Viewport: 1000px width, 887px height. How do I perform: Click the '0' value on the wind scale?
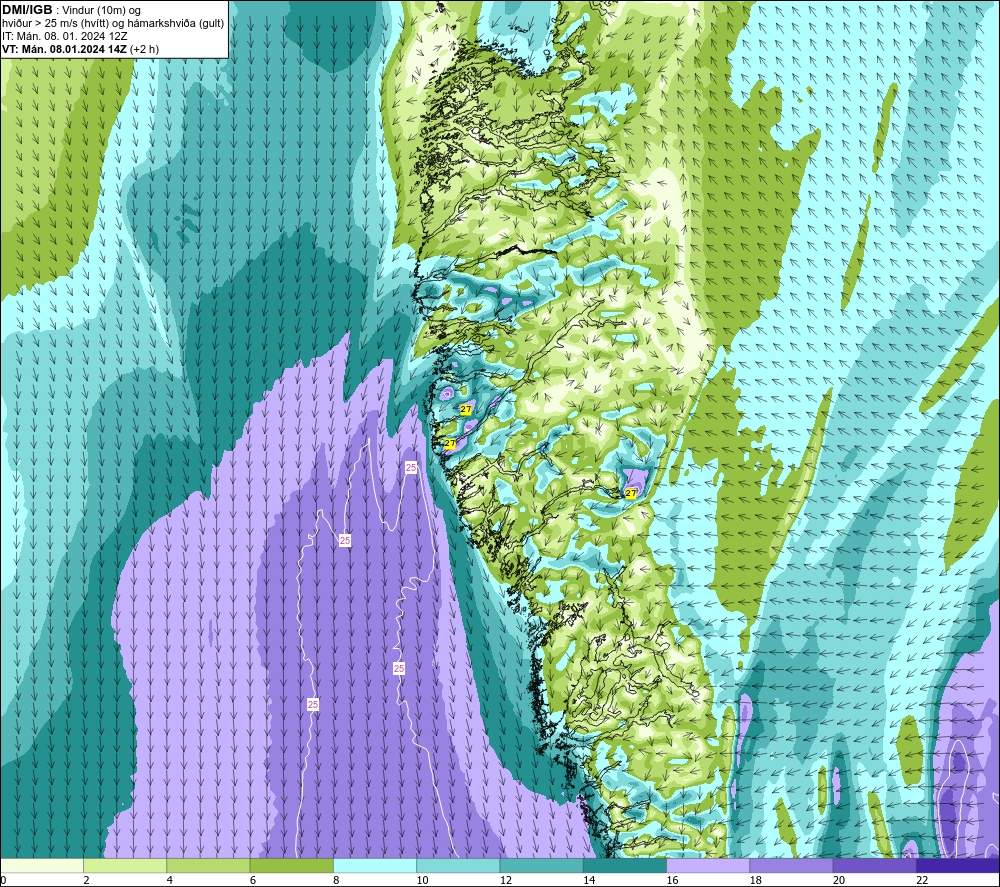(3, 881)
